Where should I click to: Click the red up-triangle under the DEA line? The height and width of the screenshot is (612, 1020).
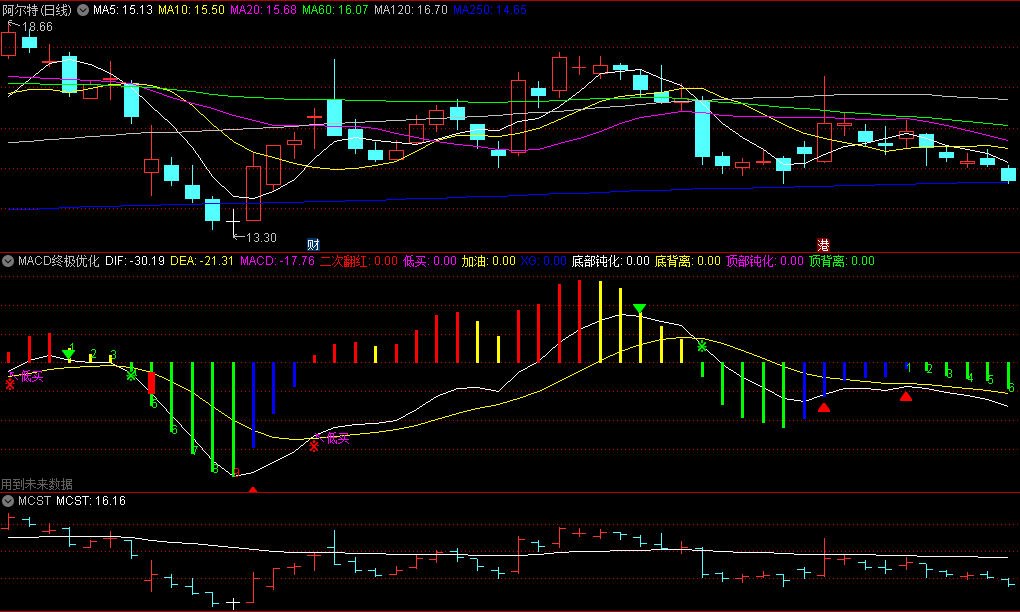906,395
